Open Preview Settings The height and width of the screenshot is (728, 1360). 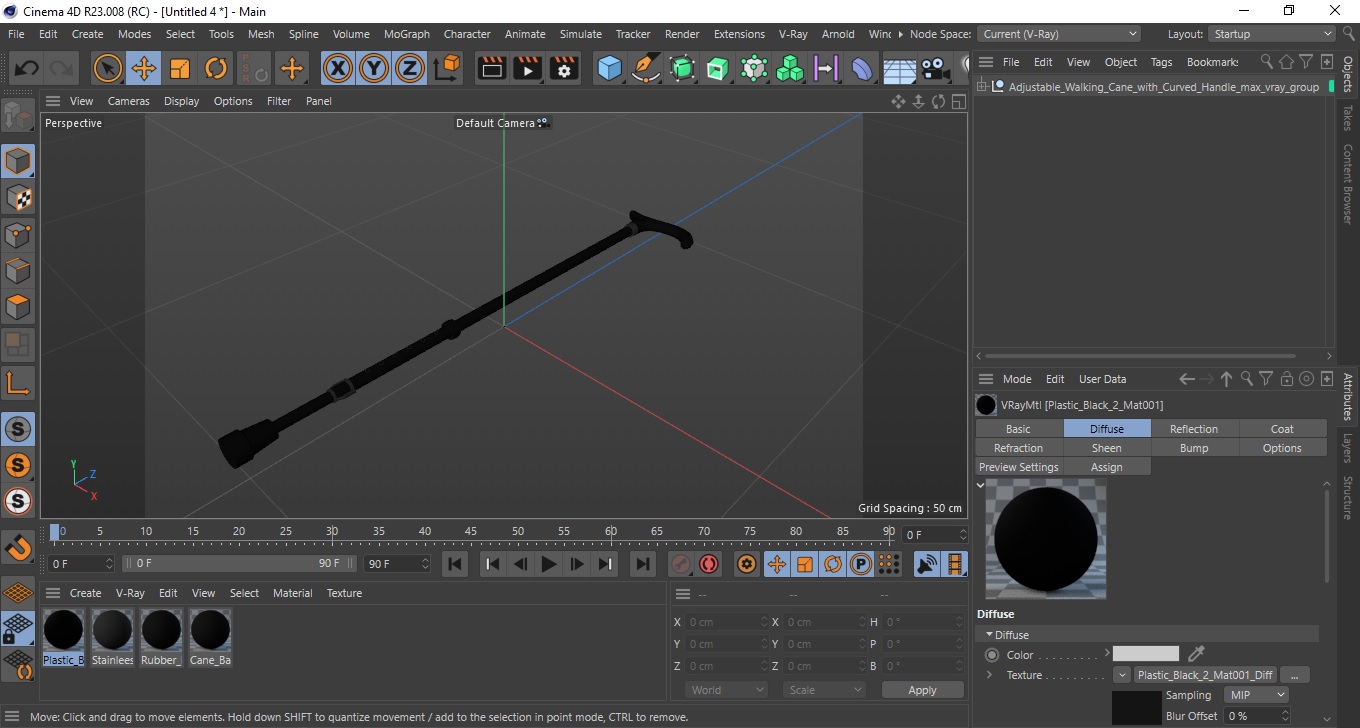click(1018, 467)
